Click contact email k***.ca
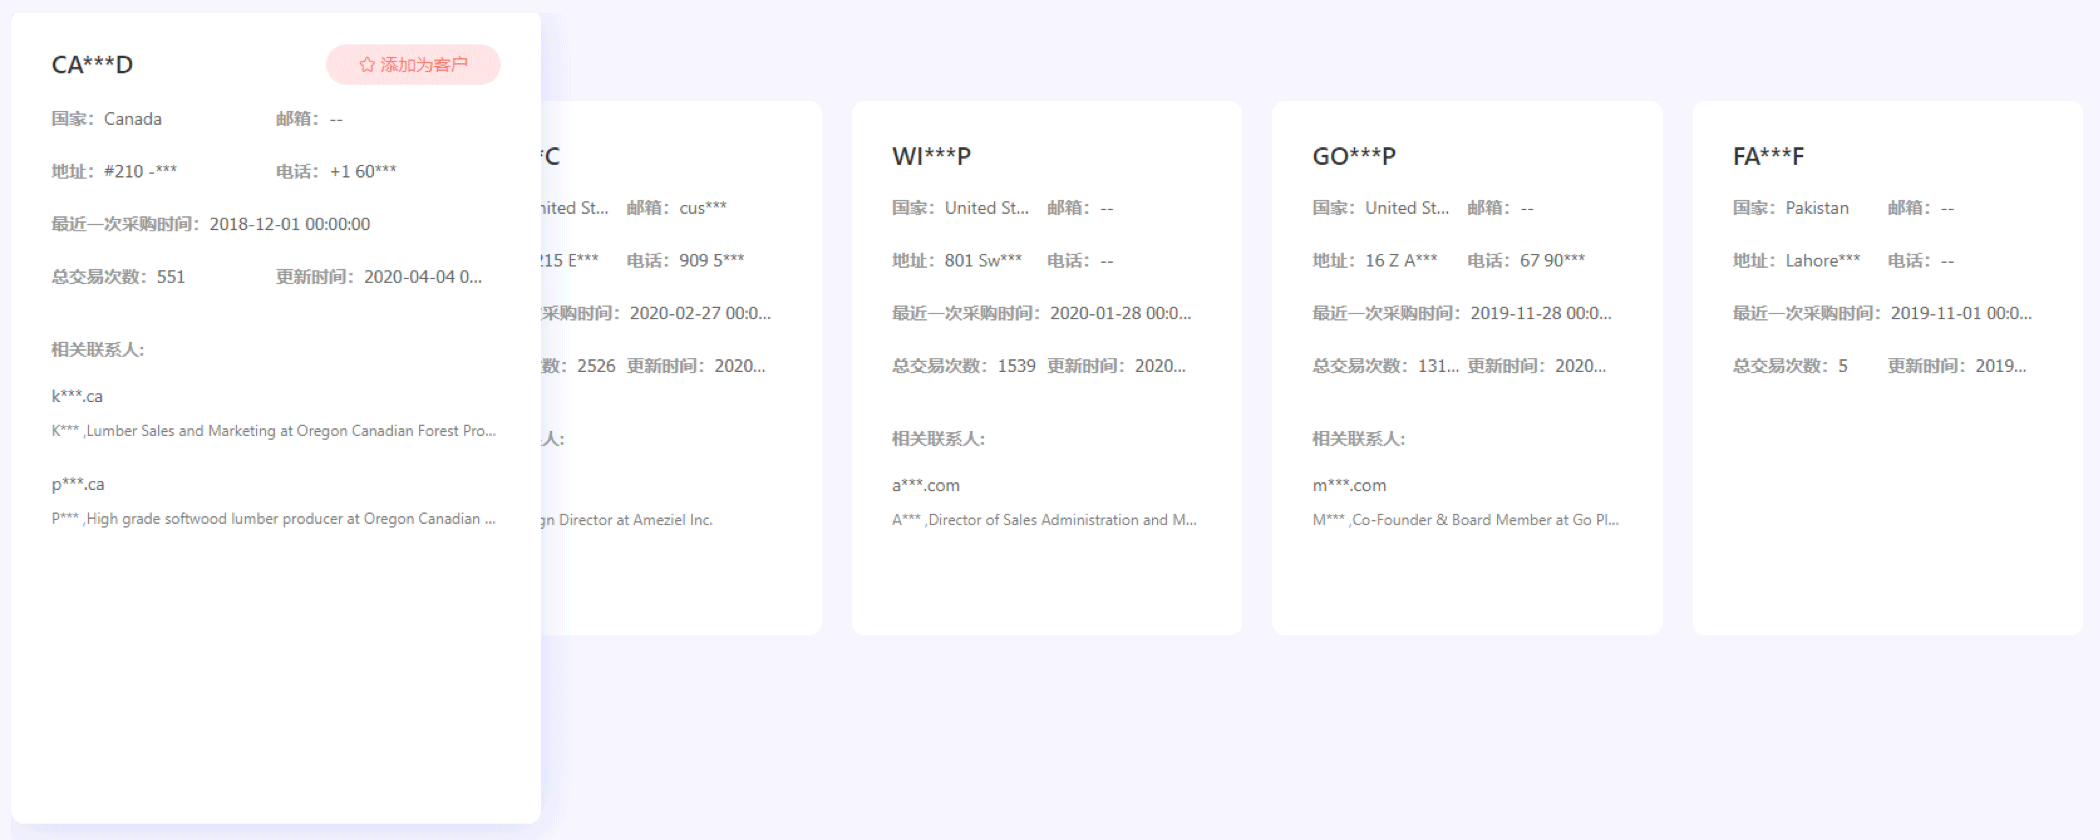This screenshot has height=840, width=2100. (77, 396)
